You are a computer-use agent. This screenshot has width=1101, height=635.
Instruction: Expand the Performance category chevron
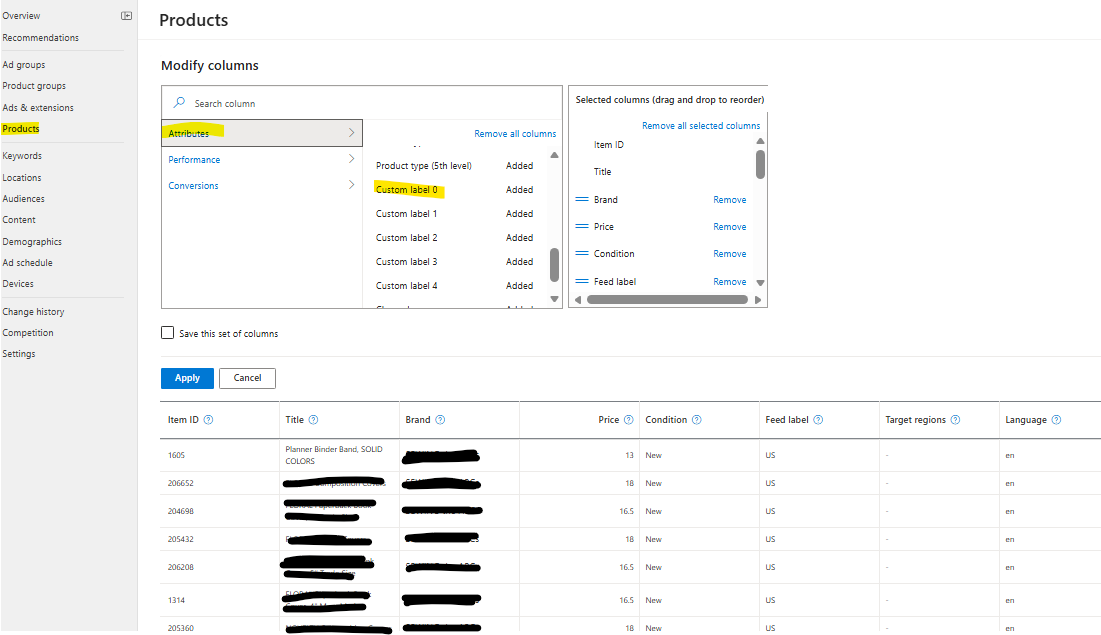click(351, 159)
